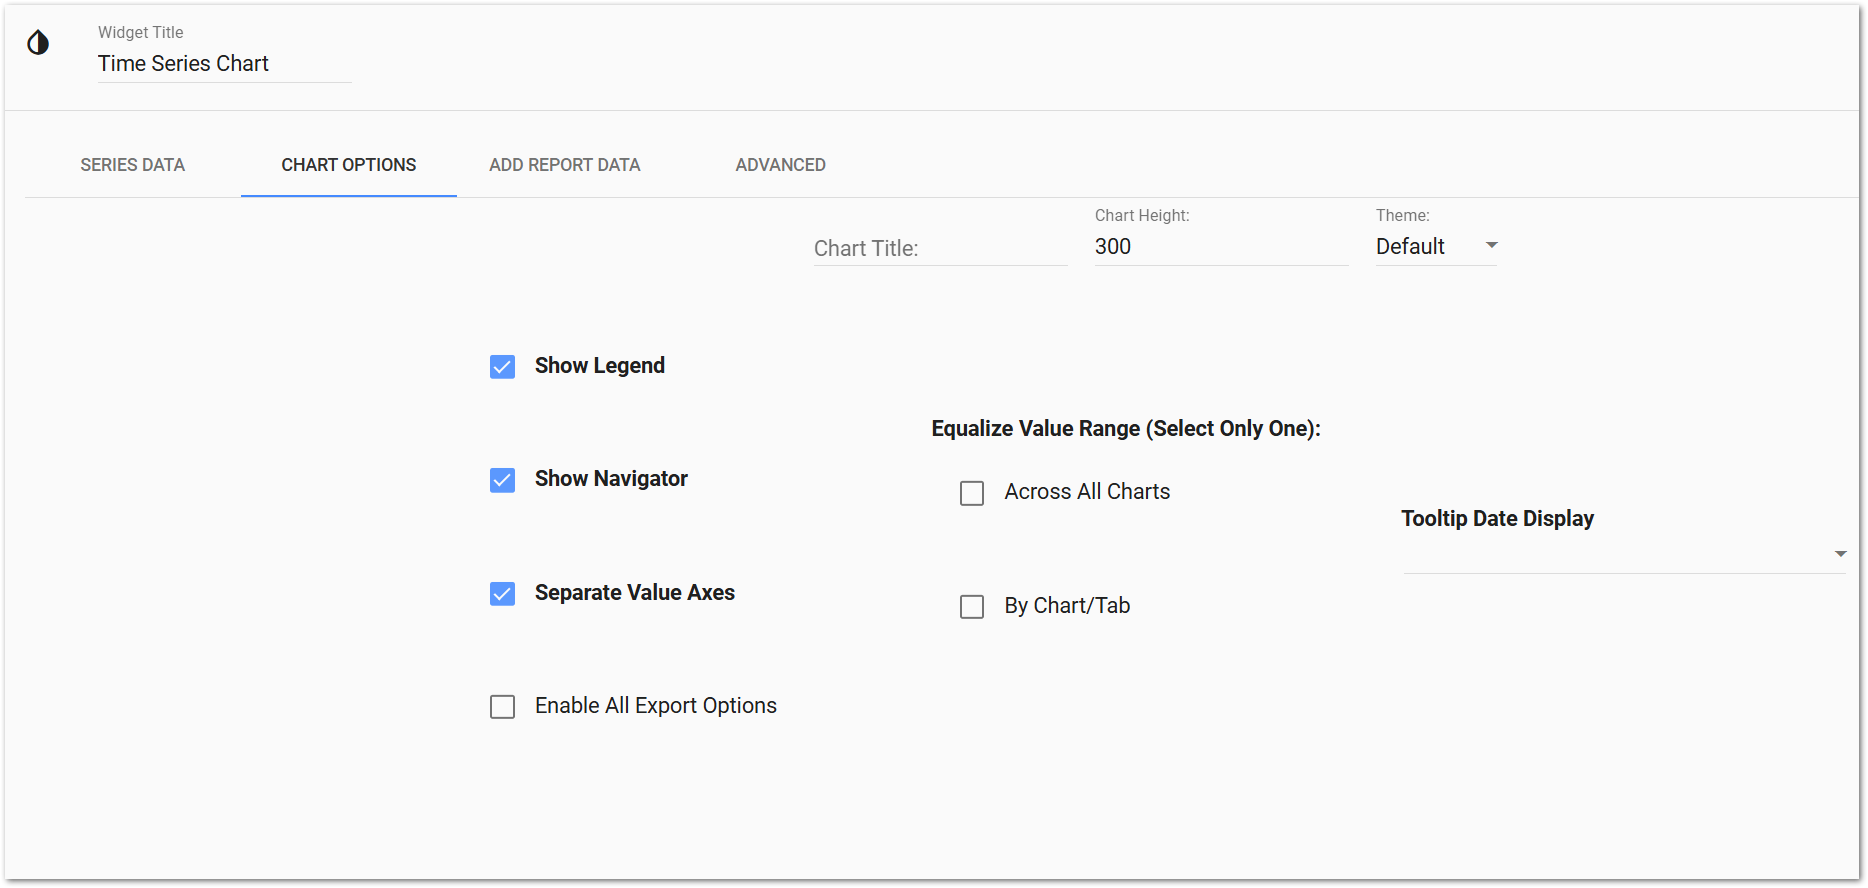Tick the By Chart/Tab checkbox
The width and height of the screenshot is (1868, 888).
[x=972, y=607]
